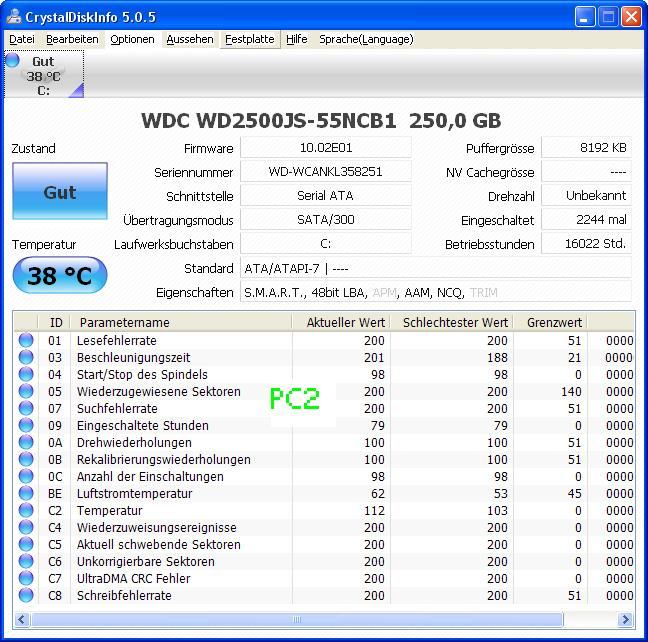Click the Firmware field 10.02E01
Image resolution: width=648 pixels, height=642 pixels.
326,148
